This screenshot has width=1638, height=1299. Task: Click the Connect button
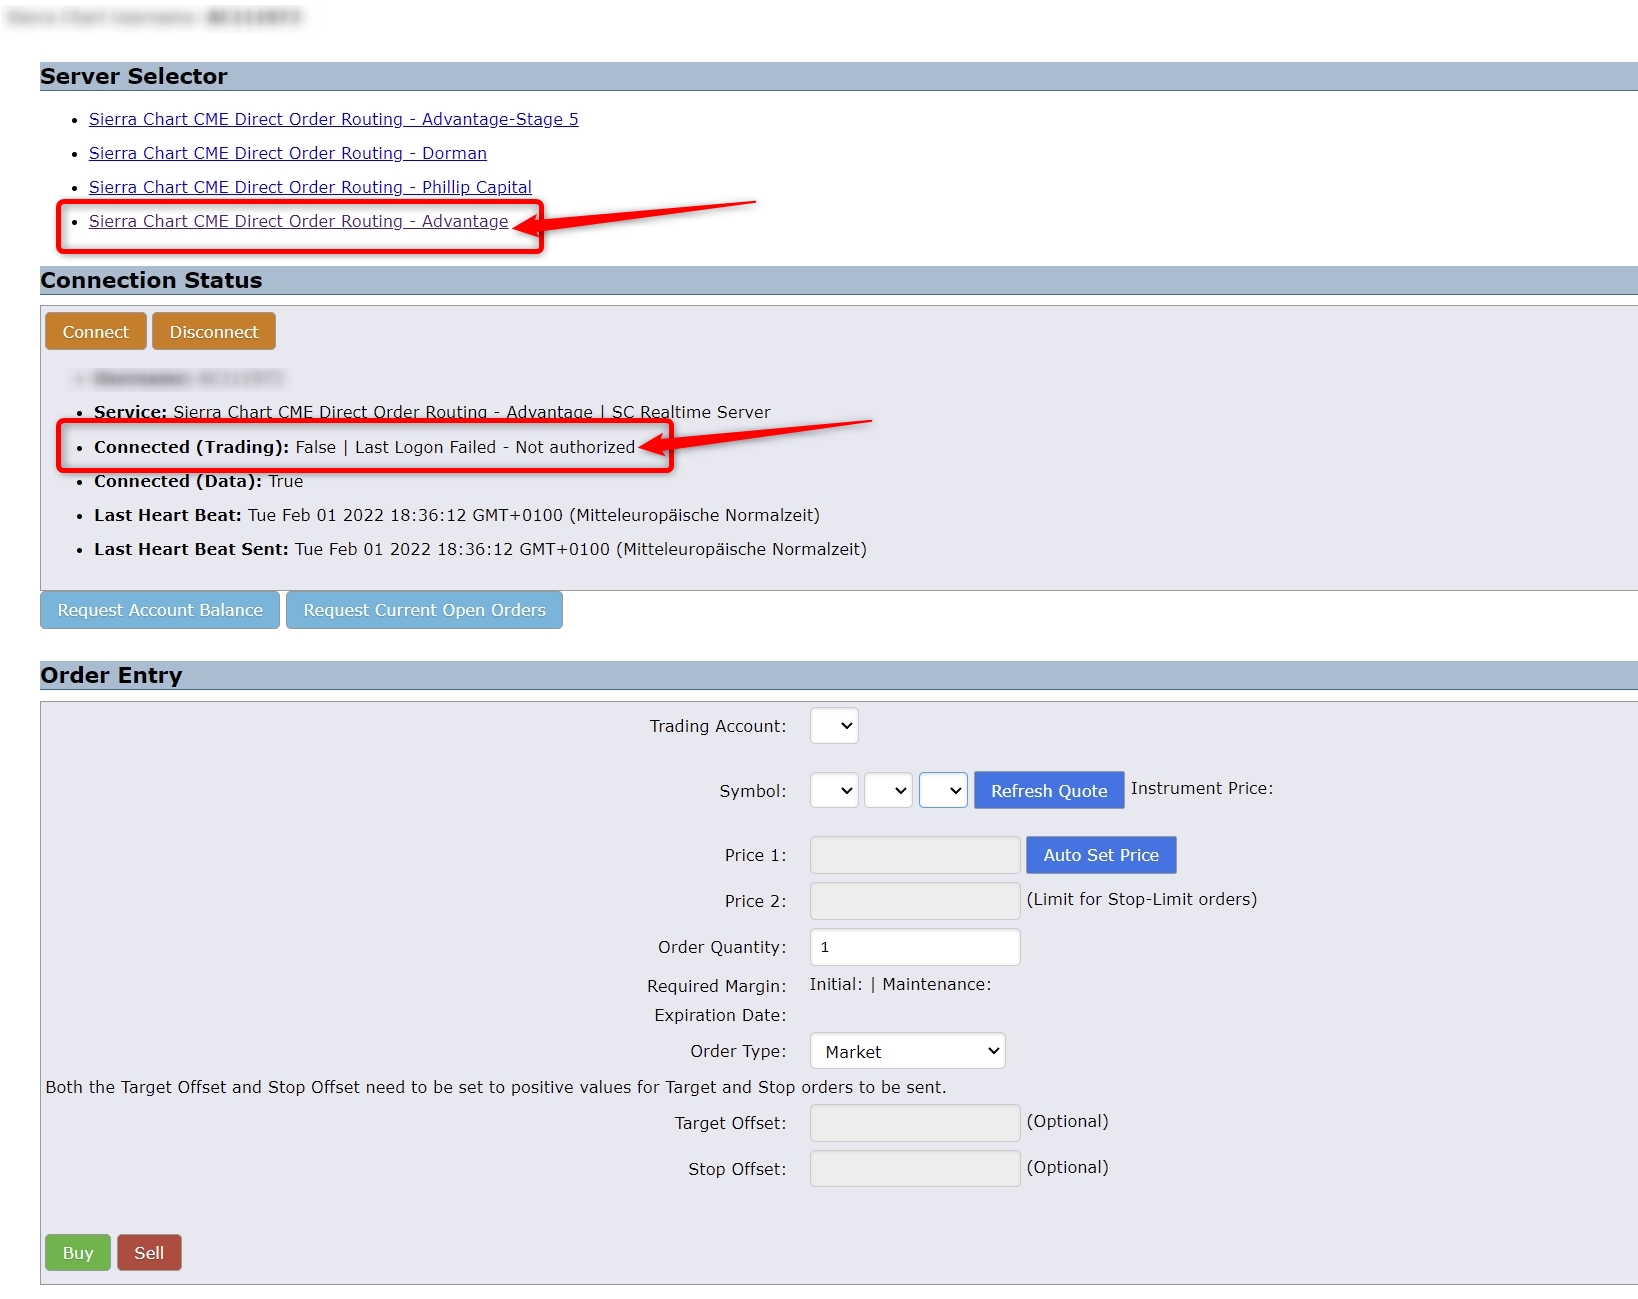click(96, 332)
